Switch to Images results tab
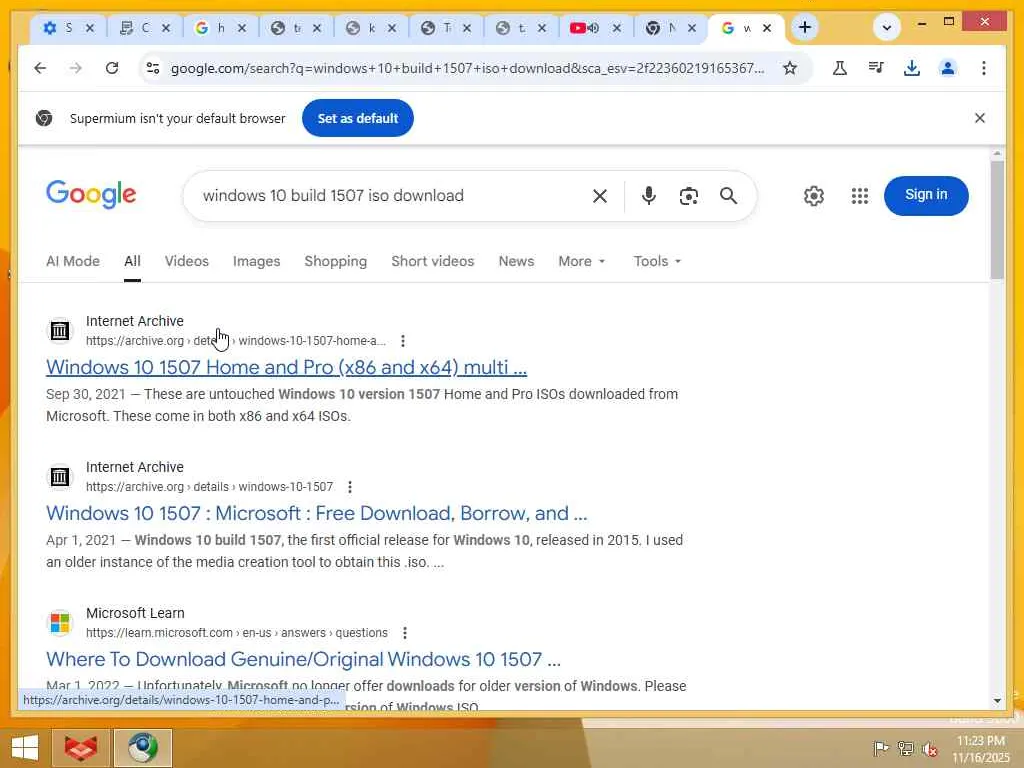The height and width of the screenshot is (768, 1024). [x=257, y=261]
